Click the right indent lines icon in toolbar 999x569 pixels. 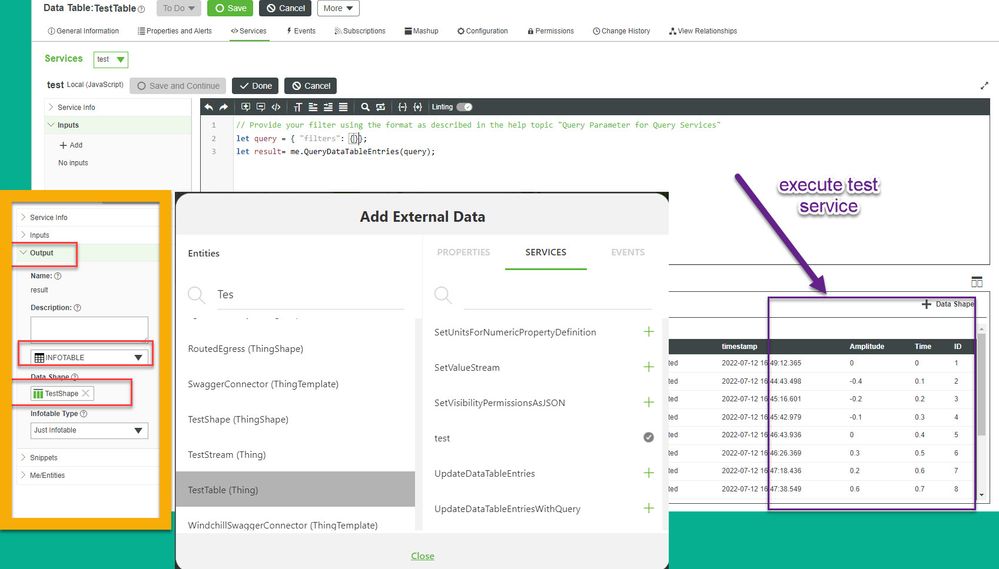pos(328,107)
